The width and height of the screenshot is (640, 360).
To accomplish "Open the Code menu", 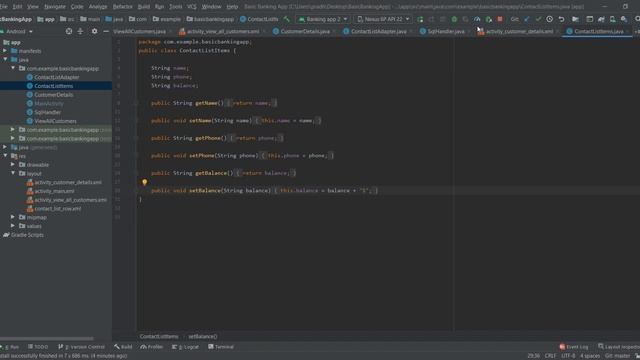I will coord(77,7).
